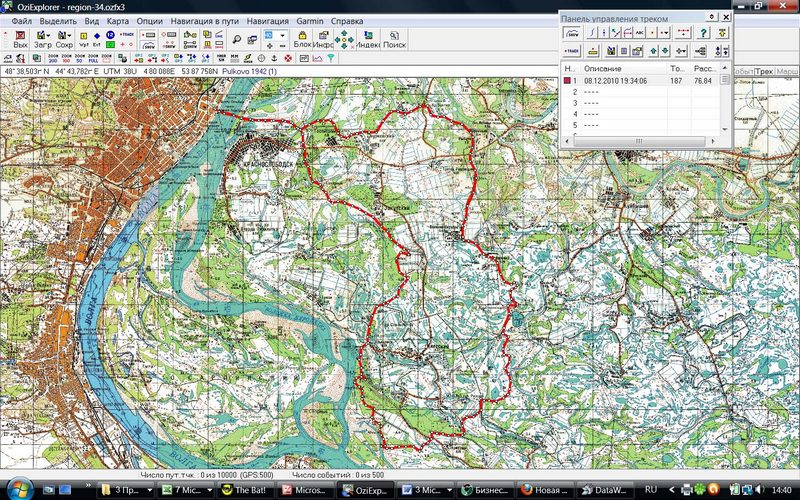Open the Загр load dropdown button
The height and width of the screenshot is (500, 800).
pyautogui.click(x=42, y=39)
